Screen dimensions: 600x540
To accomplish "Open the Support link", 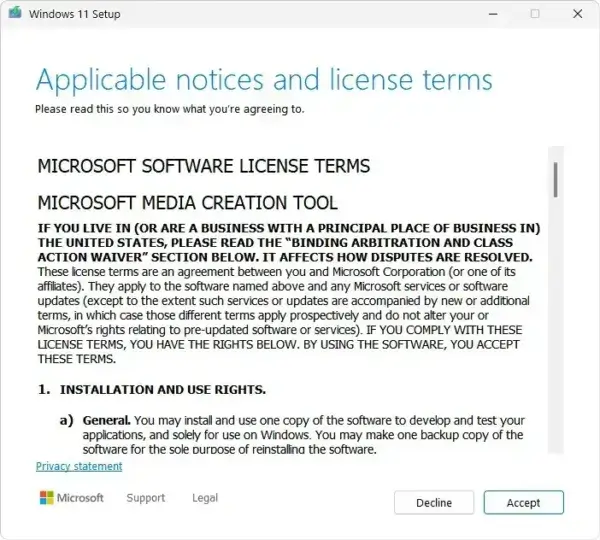I will point(146,498).
